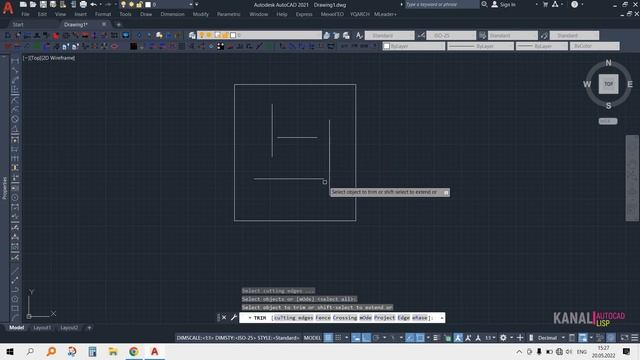Toggle grid display in status bar
The width and height of the screenshot is (640, 360).
click(328, 338)
